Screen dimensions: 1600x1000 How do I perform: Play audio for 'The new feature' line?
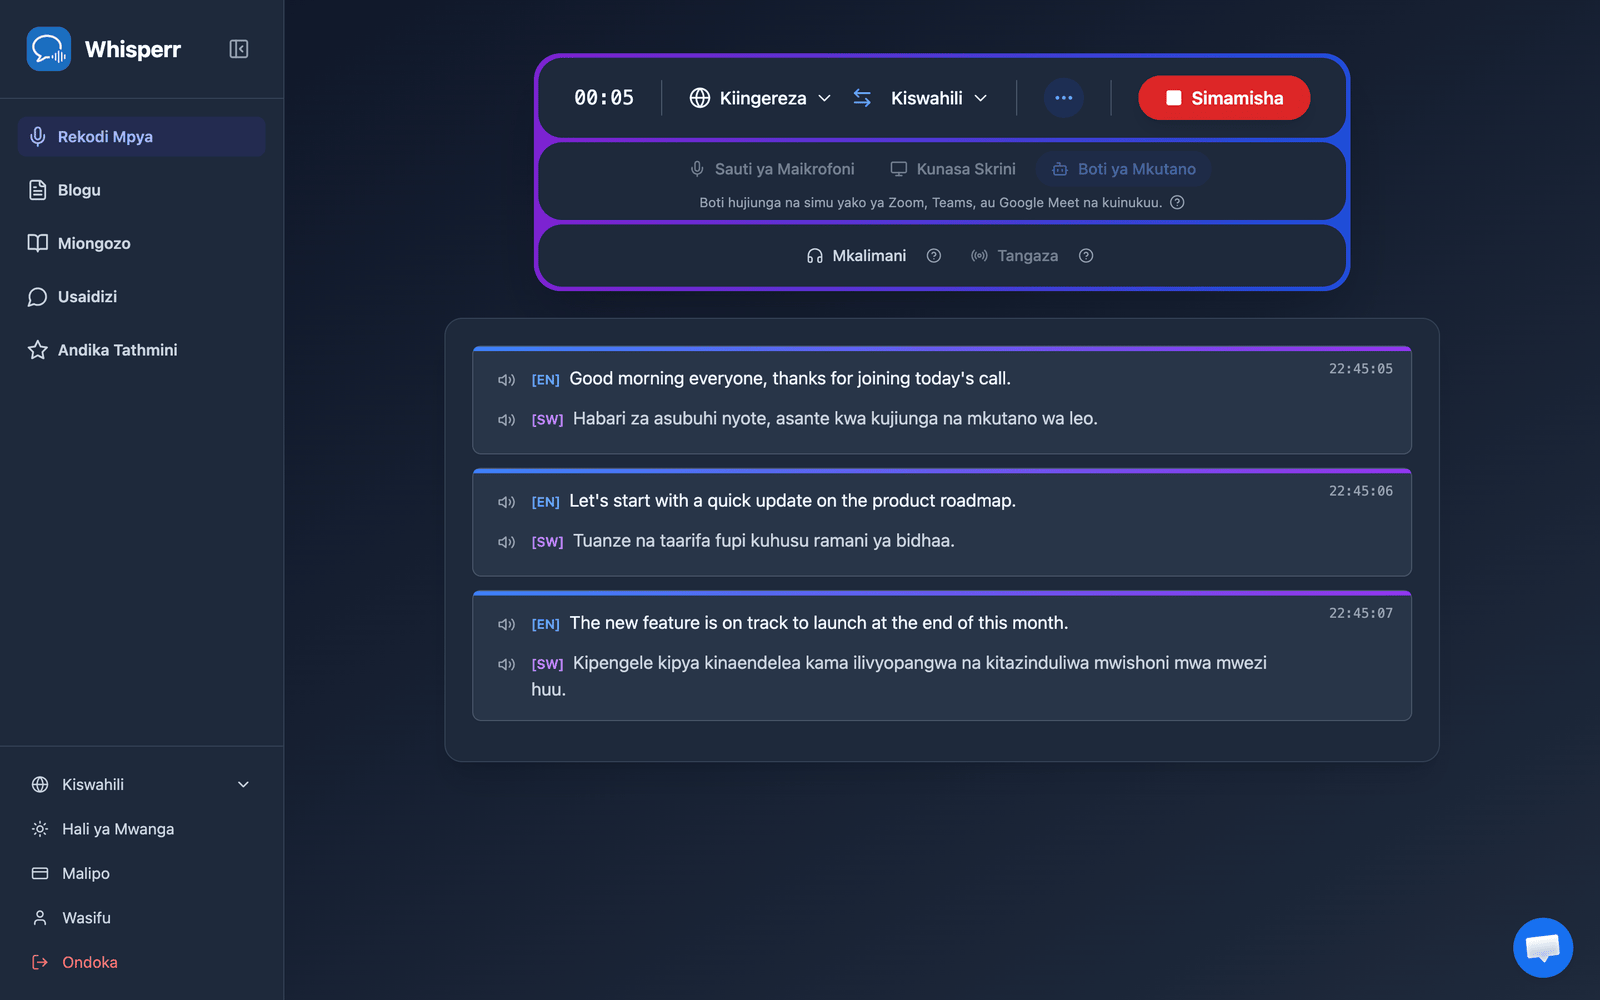coord(507,624)
